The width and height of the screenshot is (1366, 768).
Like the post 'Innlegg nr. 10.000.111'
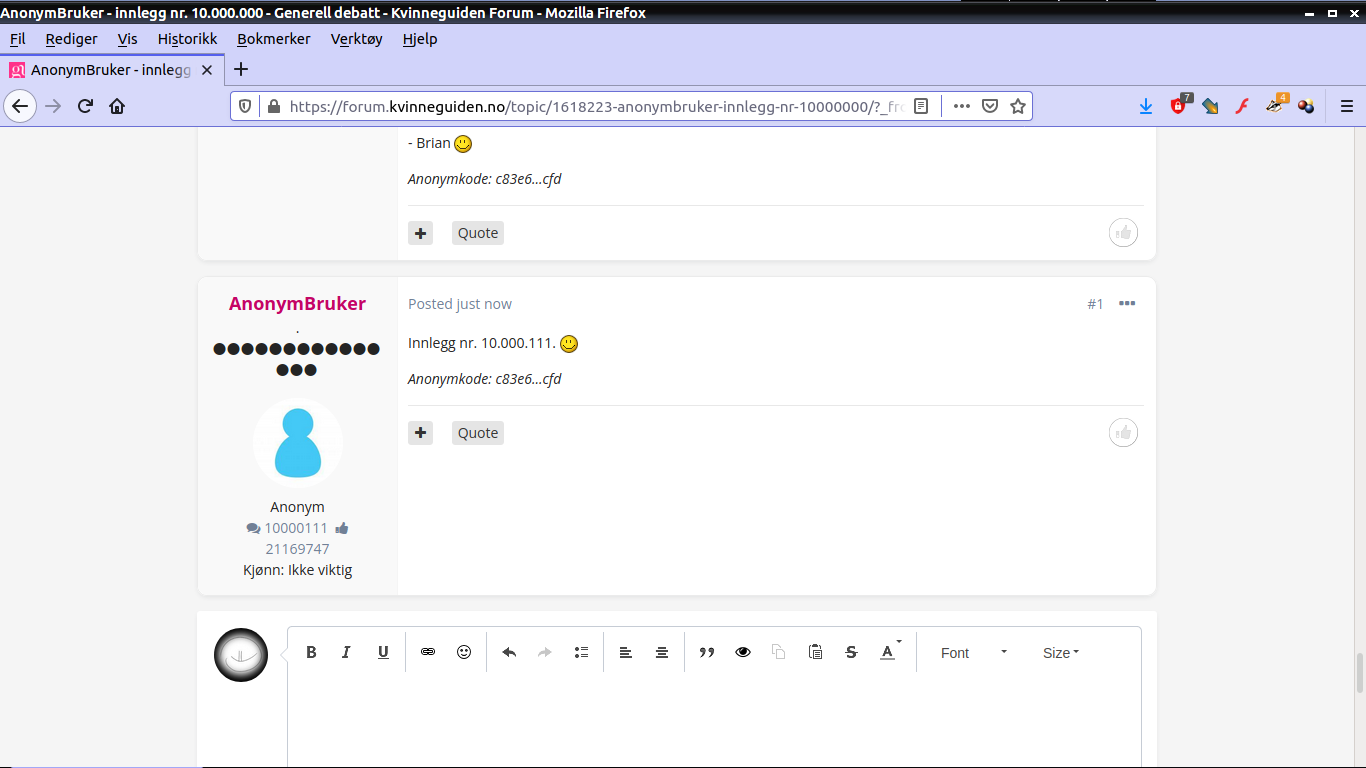(1124, 433)
